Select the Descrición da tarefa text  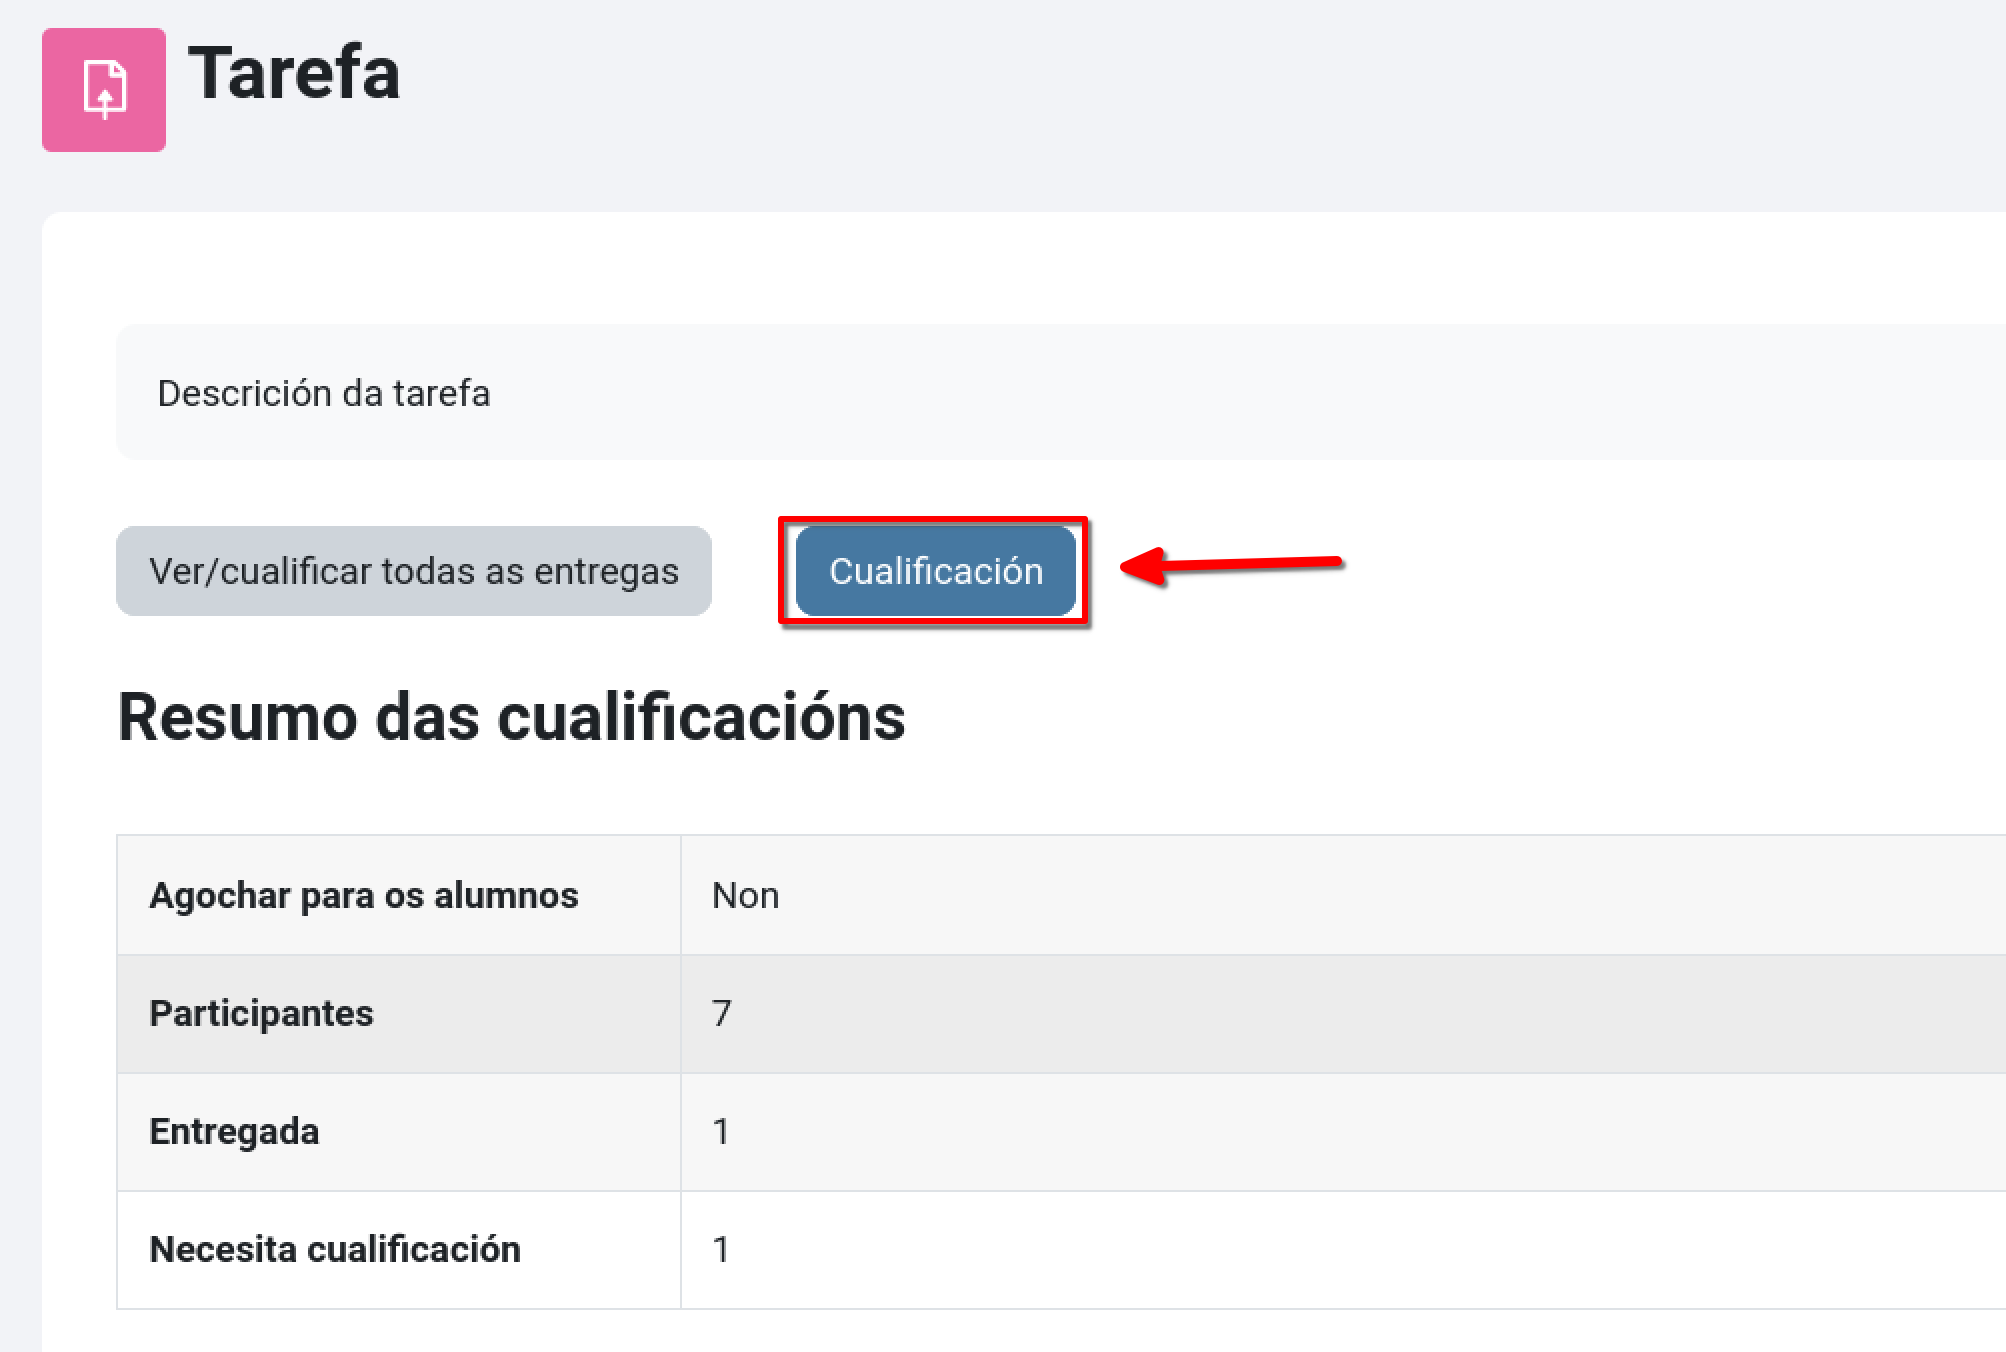(324, 393)
